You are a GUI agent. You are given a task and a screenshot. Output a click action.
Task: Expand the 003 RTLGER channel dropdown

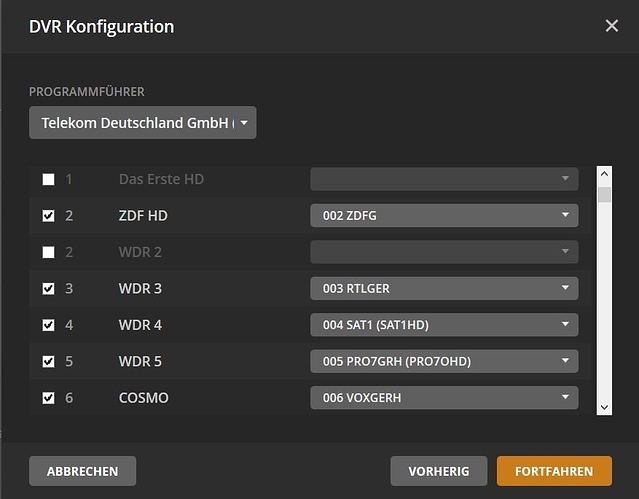click(x=444, y=289)
